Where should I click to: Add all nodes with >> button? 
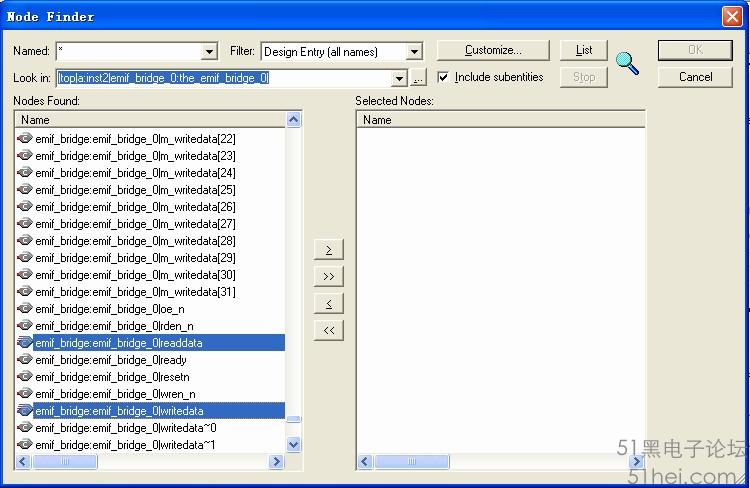(329, 277)
